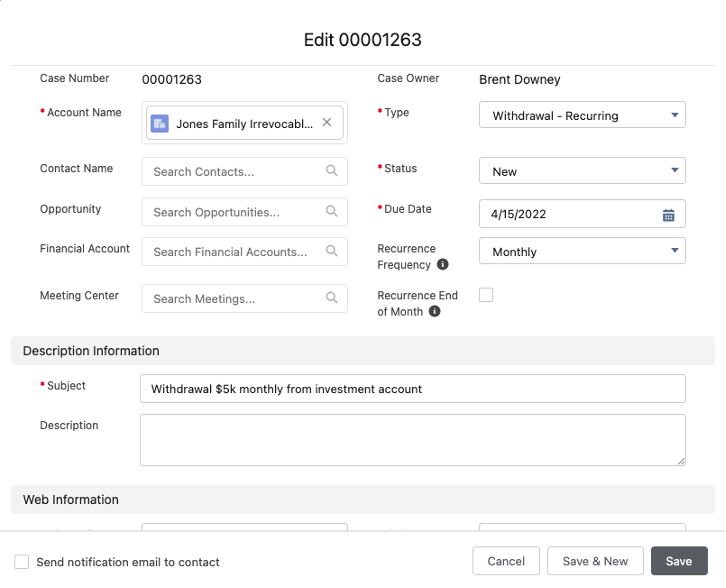Click the Financial Account search magnifier icon
Screen dimensions: 726x588
(x=332, y=252)
